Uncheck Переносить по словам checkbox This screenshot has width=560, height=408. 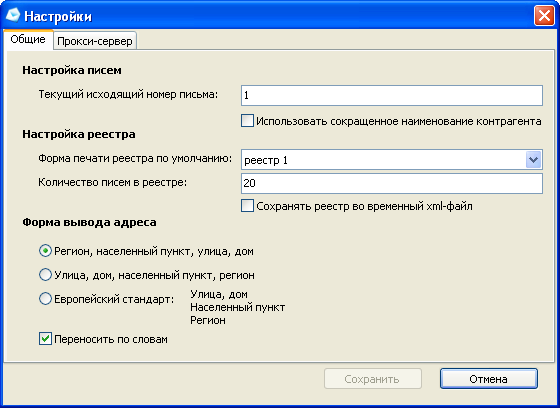tap(45, 339)
